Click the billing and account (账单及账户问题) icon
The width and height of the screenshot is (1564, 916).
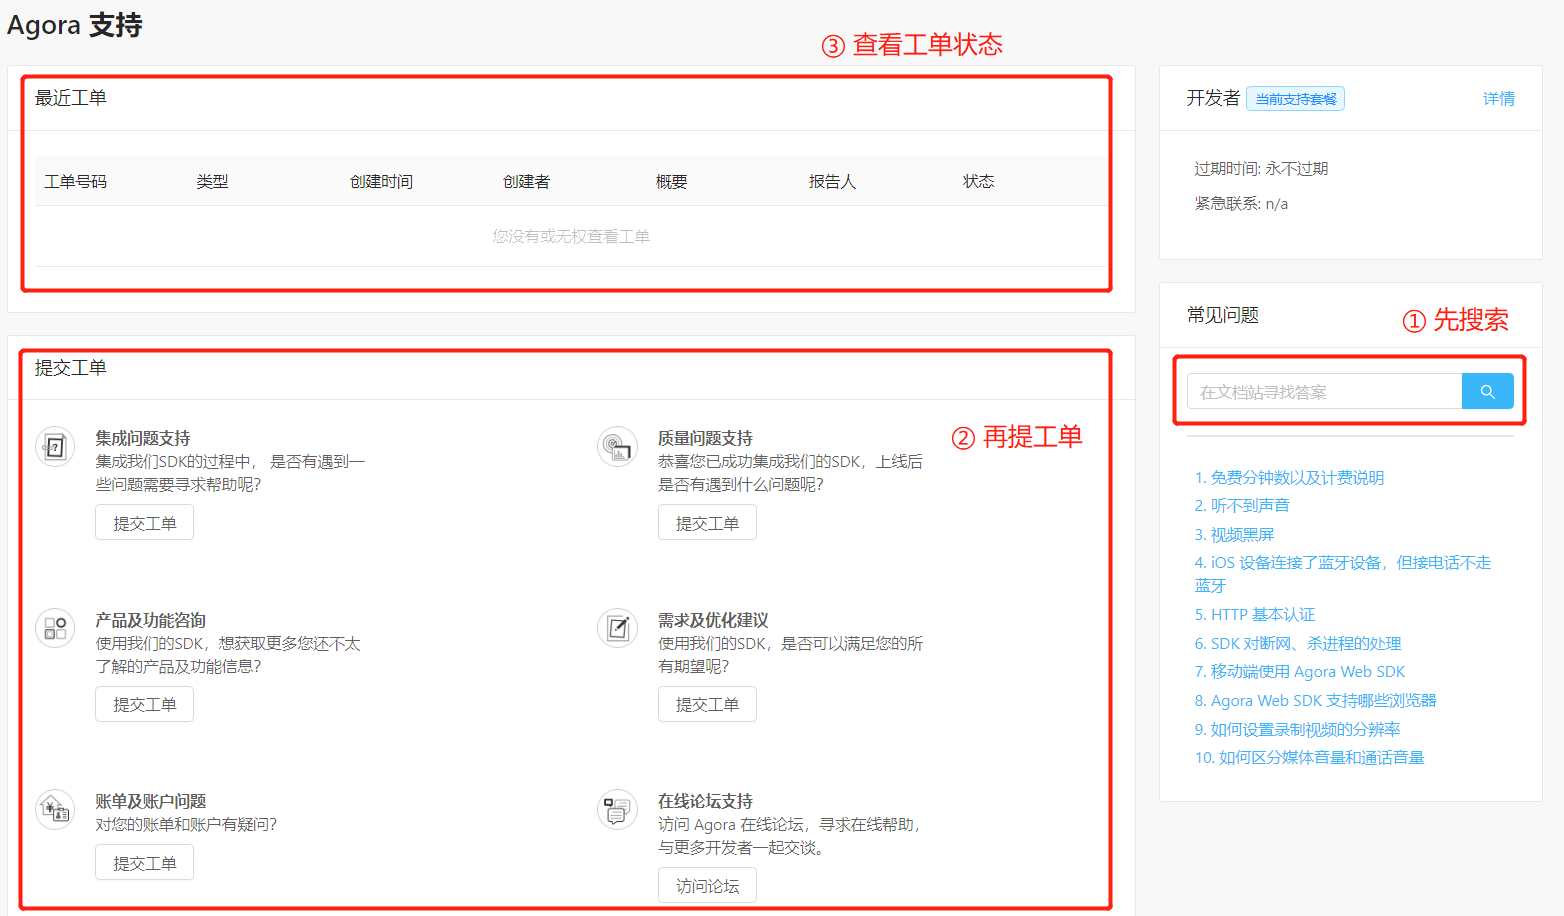(x=55, y=809)
